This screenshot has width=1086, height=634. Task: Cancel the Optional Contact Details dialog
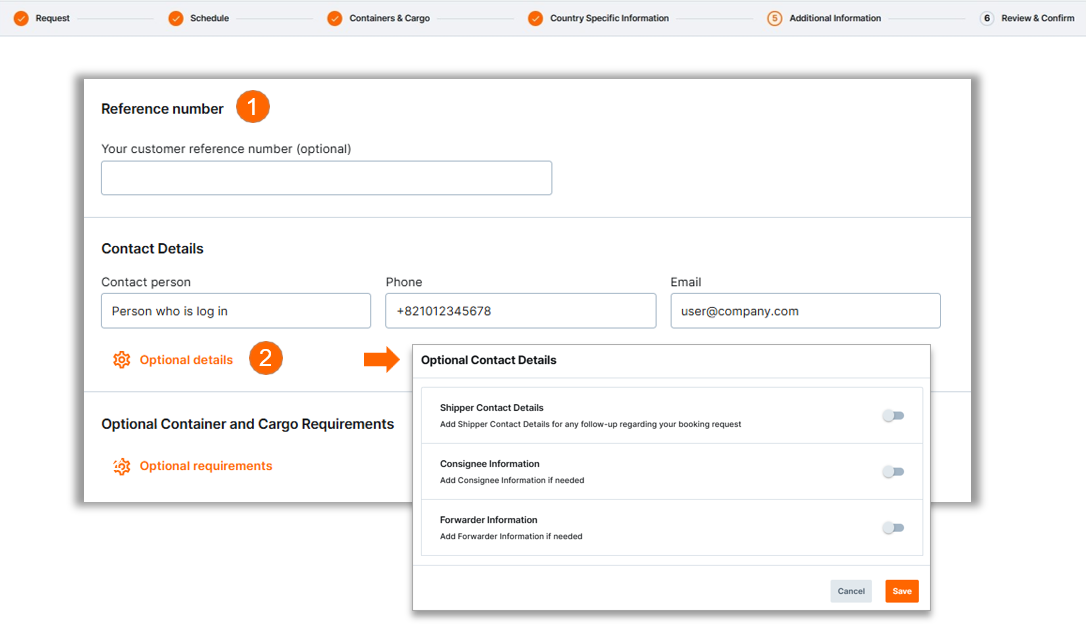tap(851, 591)
